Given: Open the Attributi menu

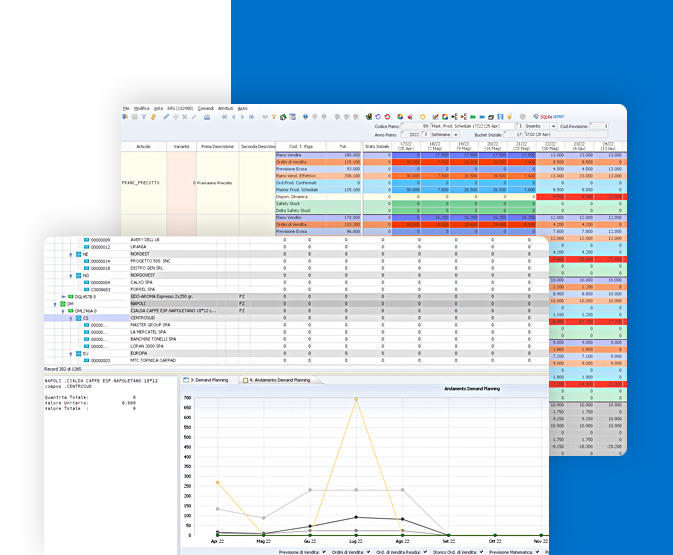Looking at the screenshot, I should click(x=226, y=109).
